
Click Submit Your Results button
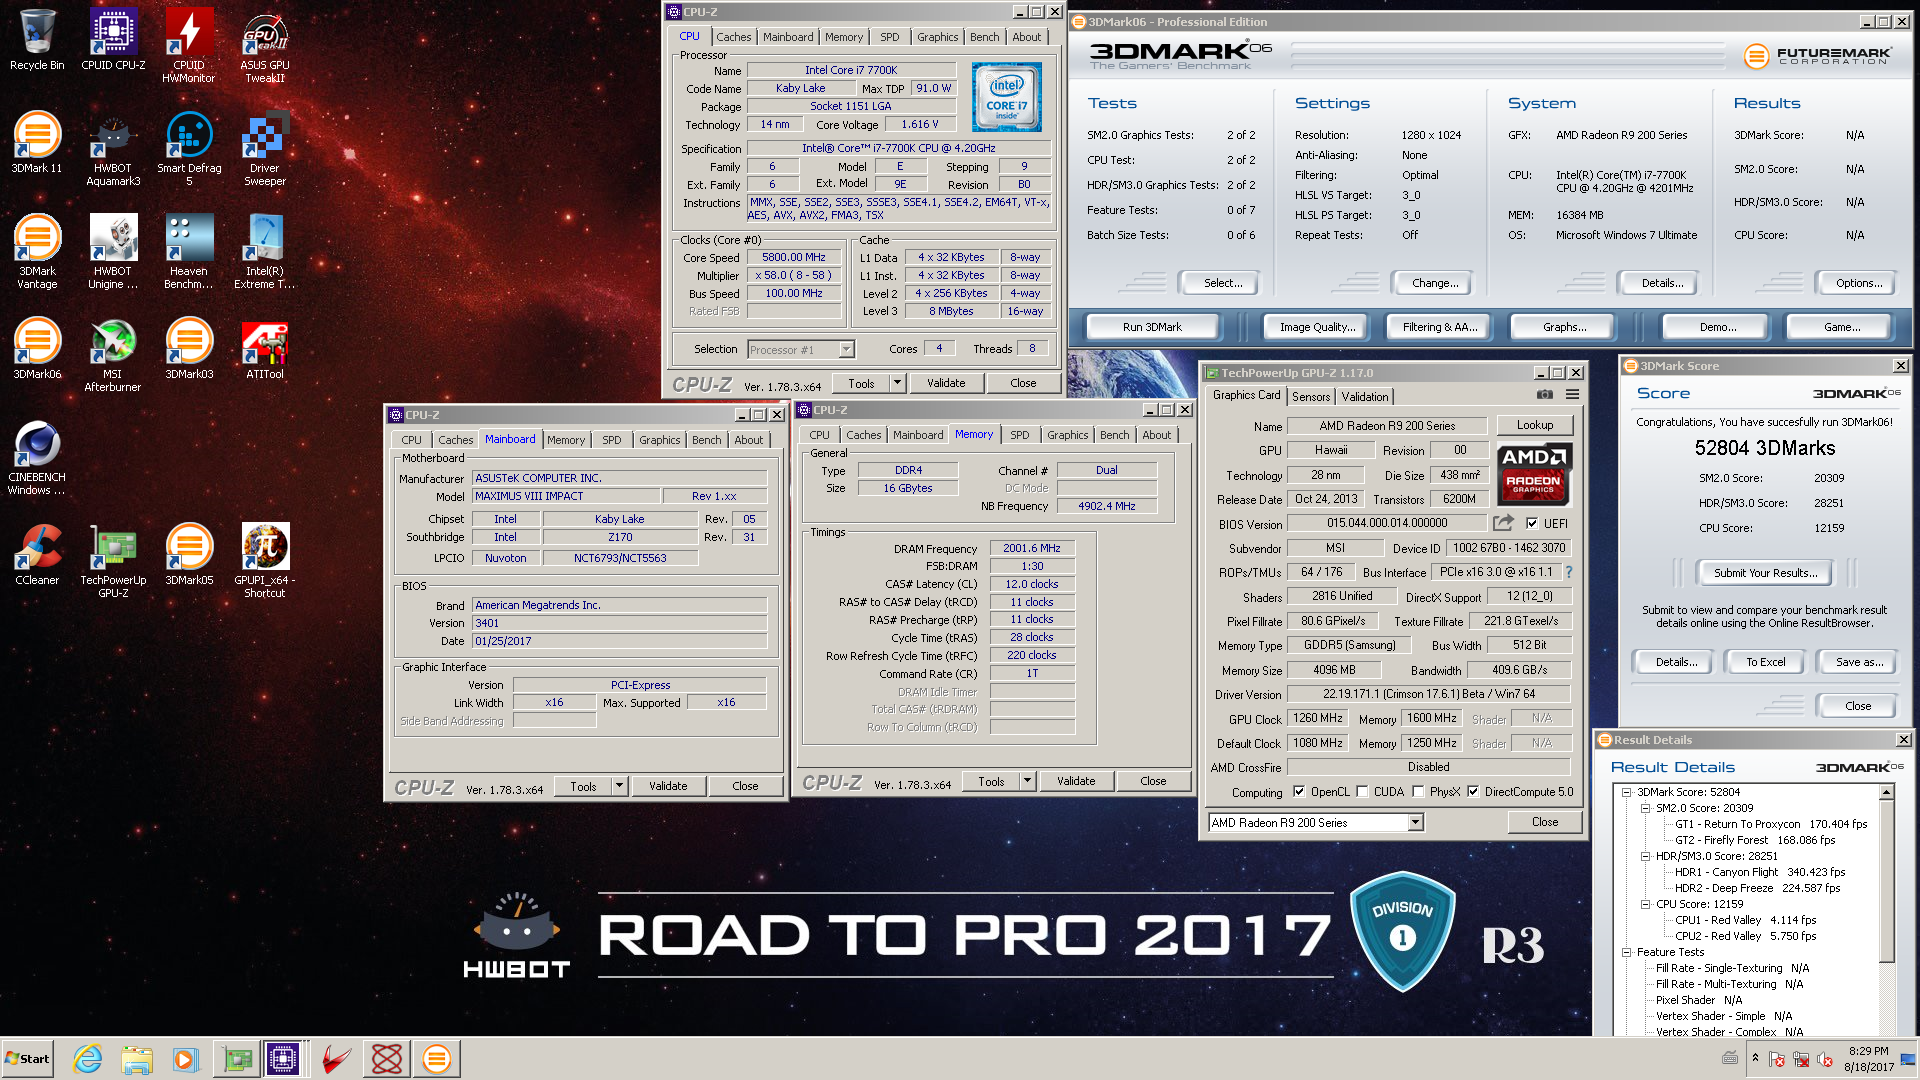pyautogui.click(x=1765, y=573)
